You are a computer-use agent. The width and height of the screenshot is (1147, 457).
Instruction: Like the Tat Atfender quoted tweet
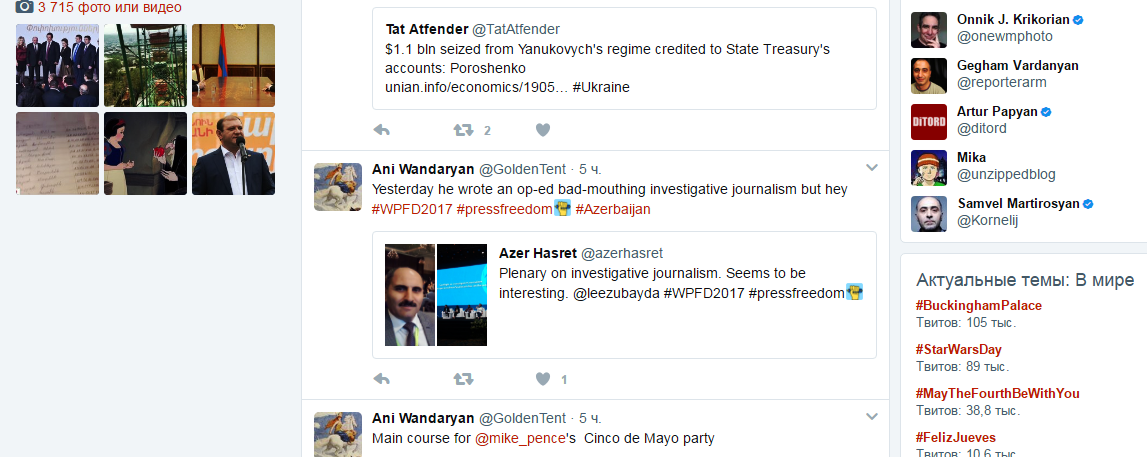(542, 130)
